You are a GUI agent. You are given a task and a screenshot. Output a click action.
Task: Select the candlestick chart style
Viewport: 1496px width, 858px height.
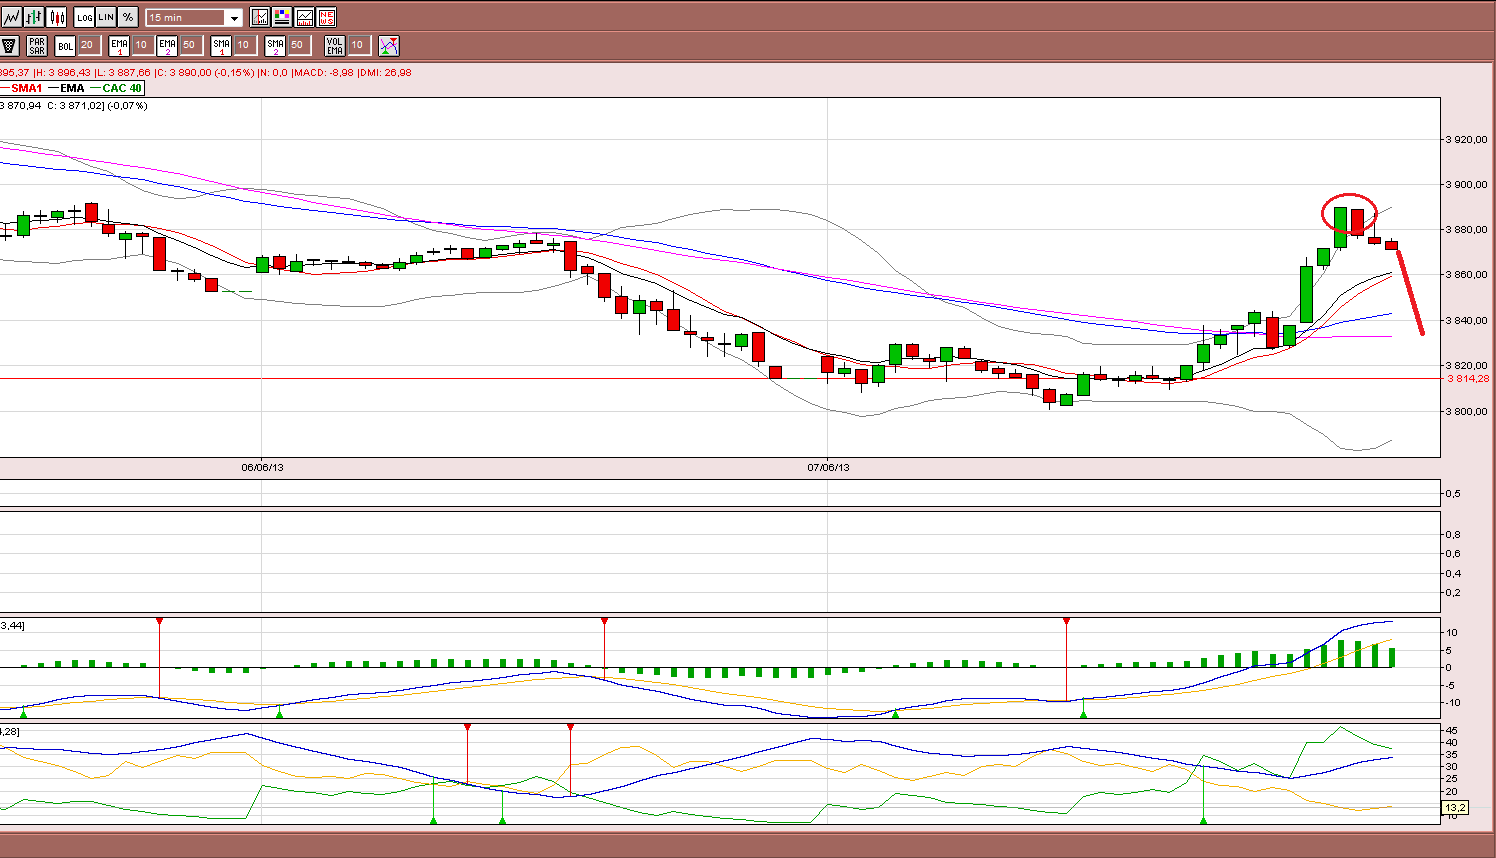point(56,17)
